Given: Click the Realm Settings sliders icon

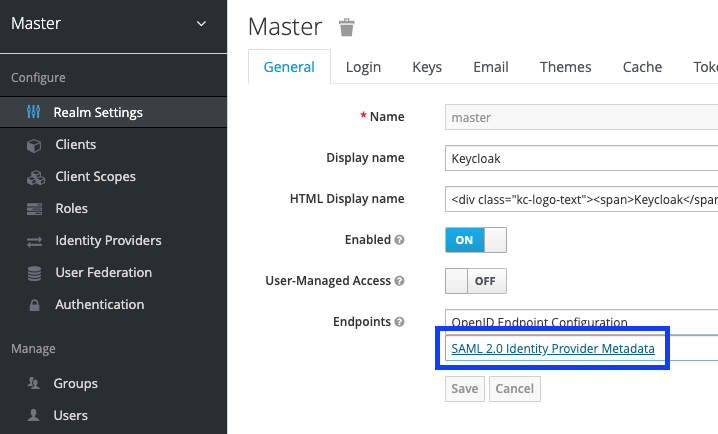Looking at the screenshot, I should point(33,112).
